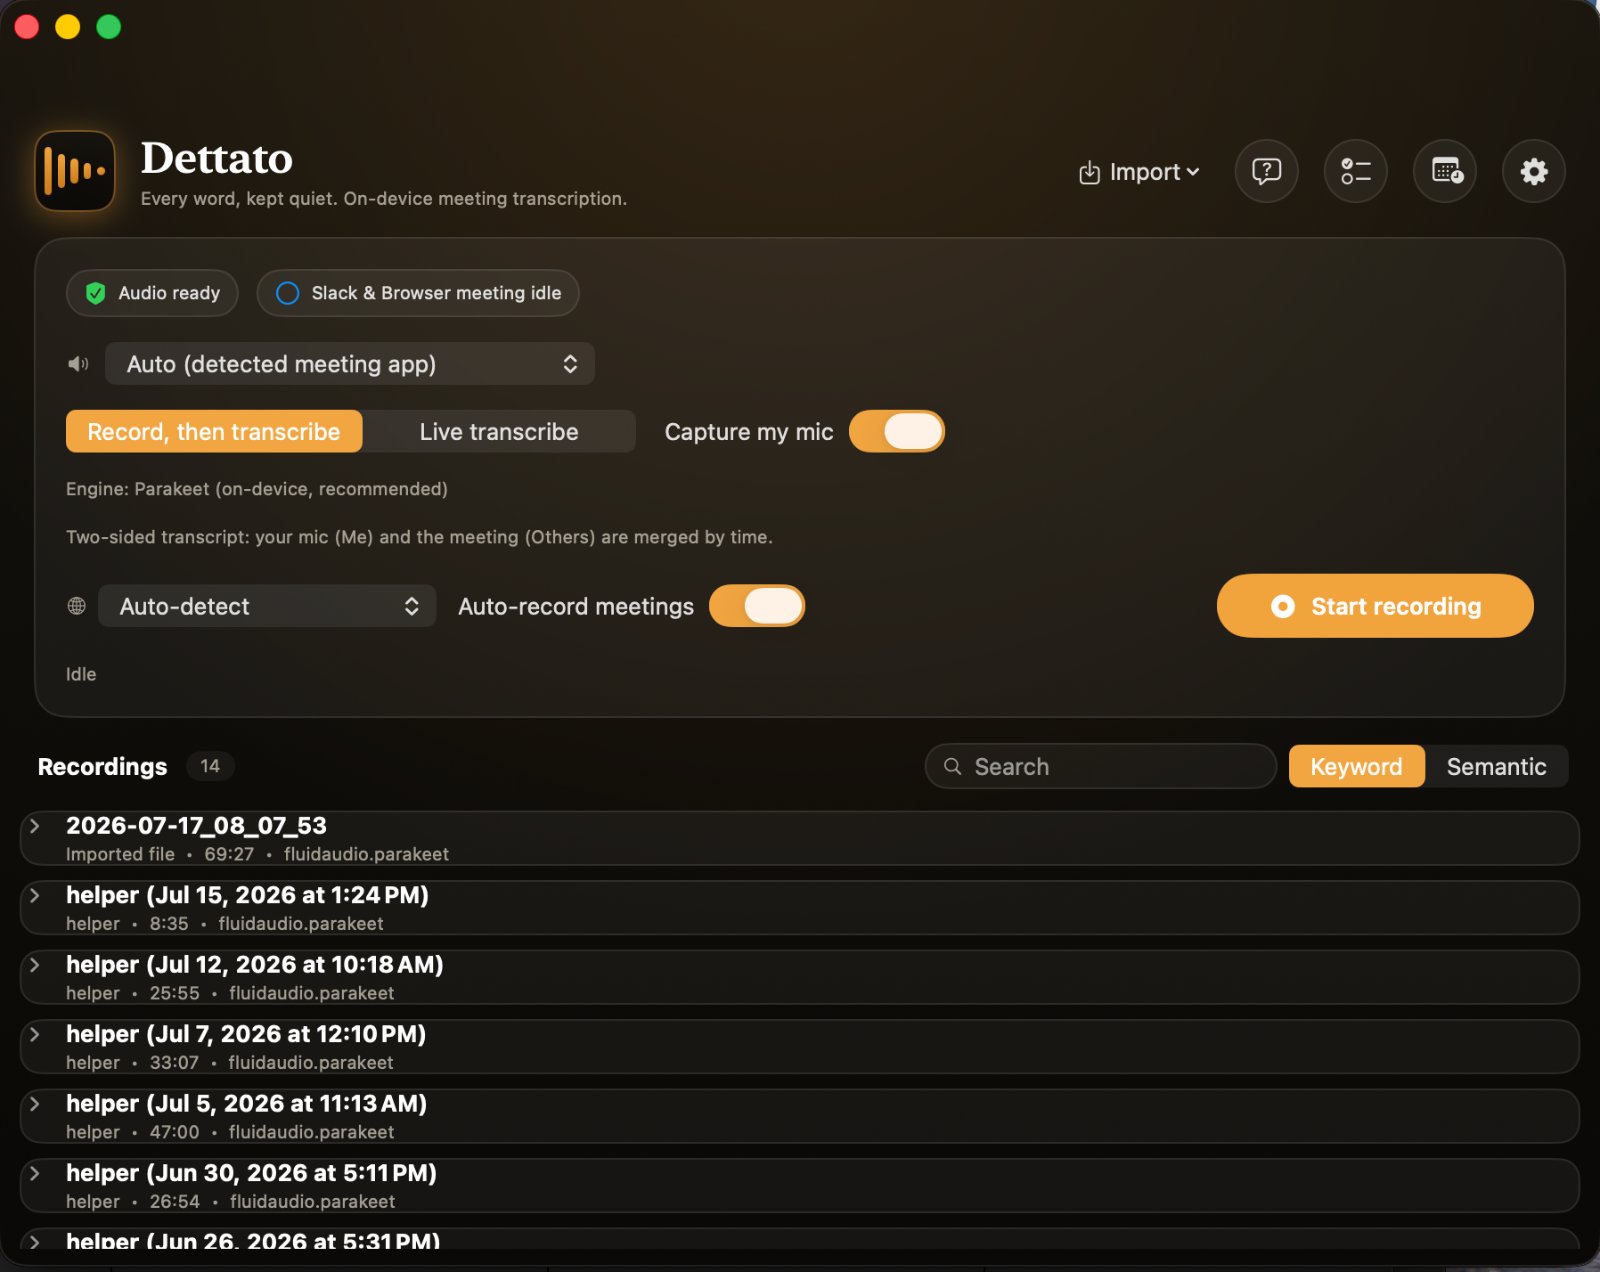Click the Recordings heading
This screenshot has width=1600, height=1272.
click(x=102, y=766)
